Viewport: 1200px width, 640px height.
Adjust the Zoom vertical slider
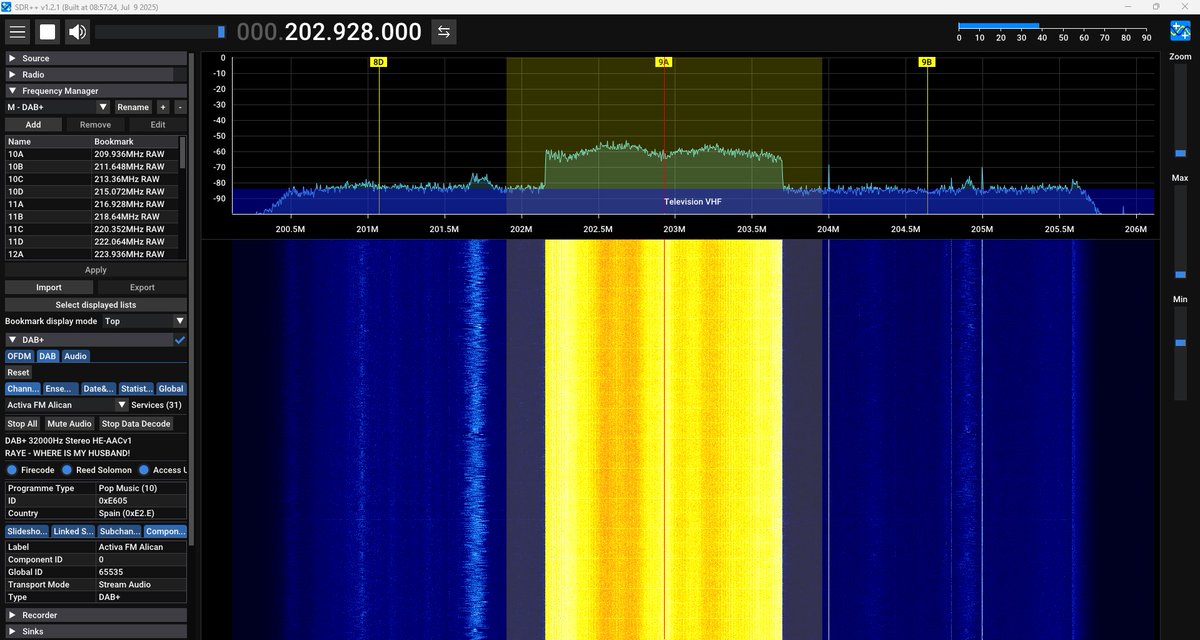[1180, 110]
